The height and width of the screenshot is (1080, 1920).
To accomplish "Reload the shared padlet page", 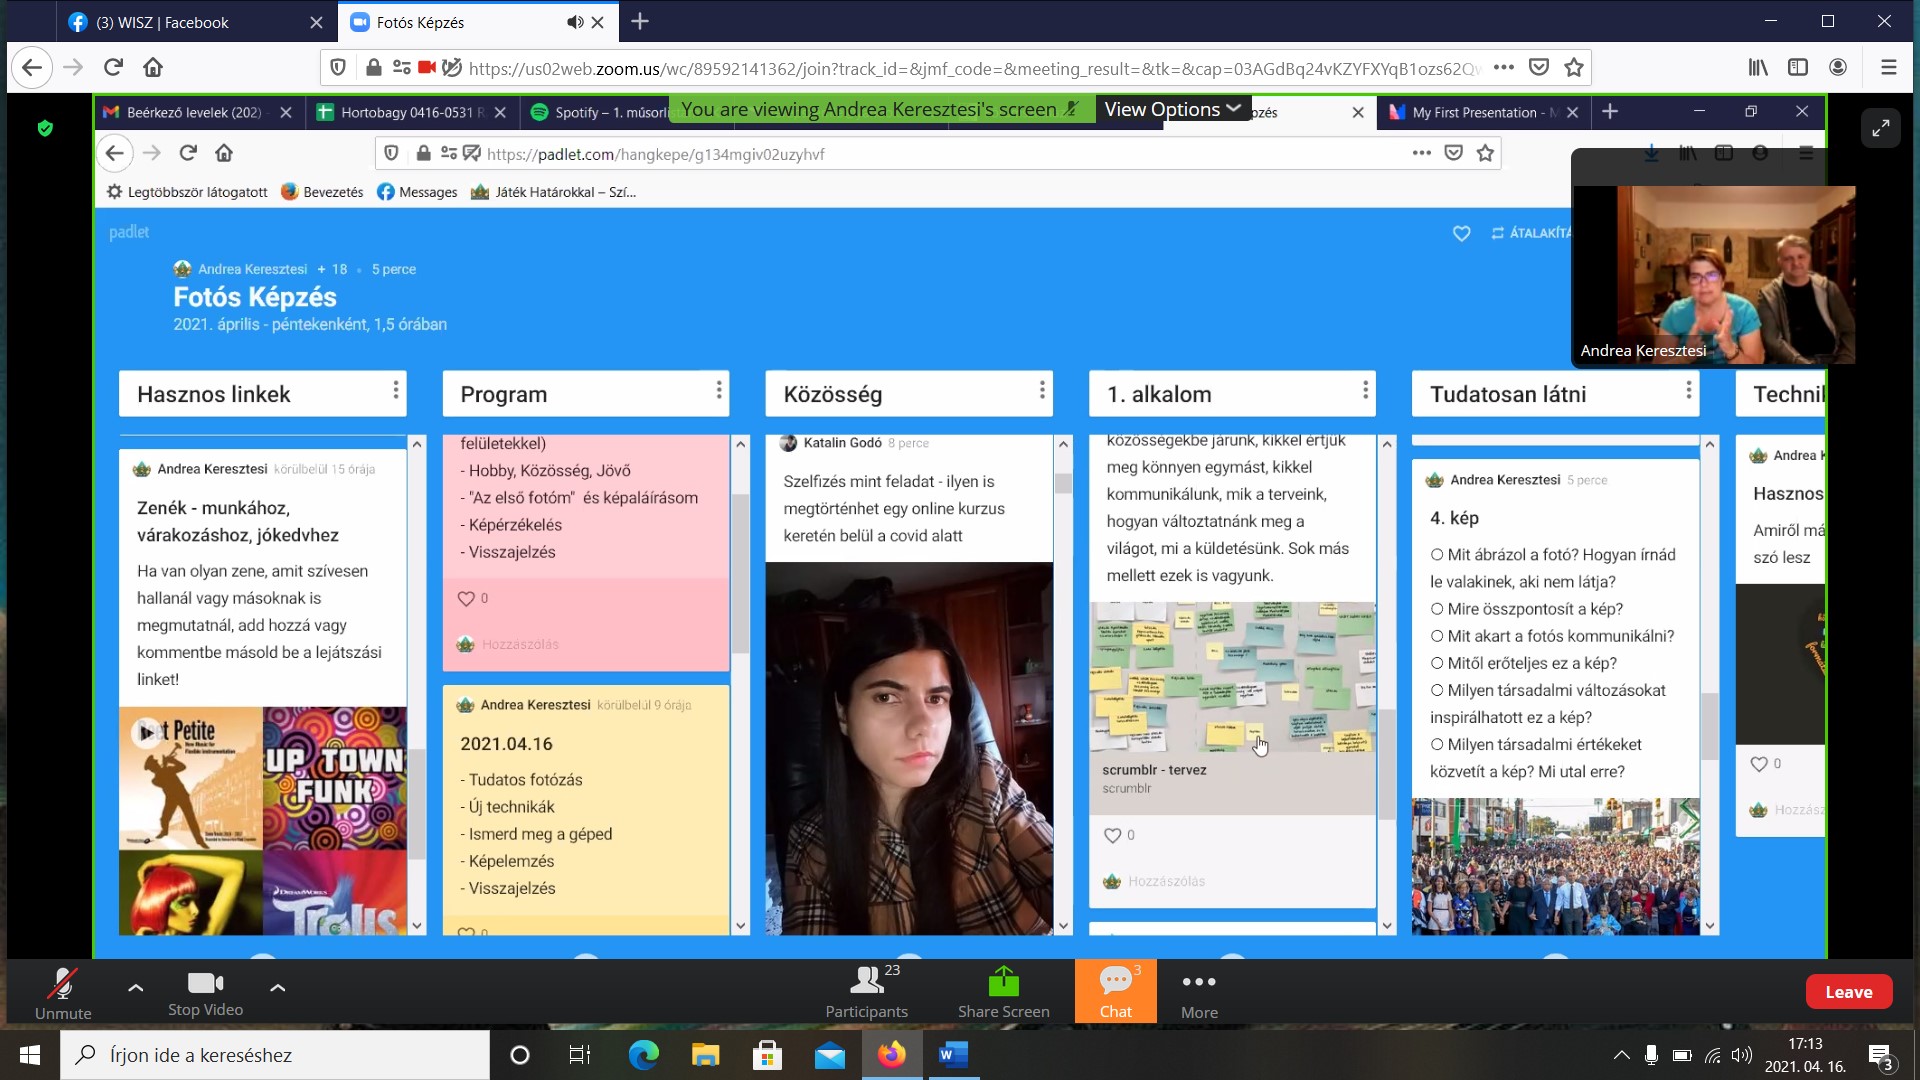I will point(188,153).
